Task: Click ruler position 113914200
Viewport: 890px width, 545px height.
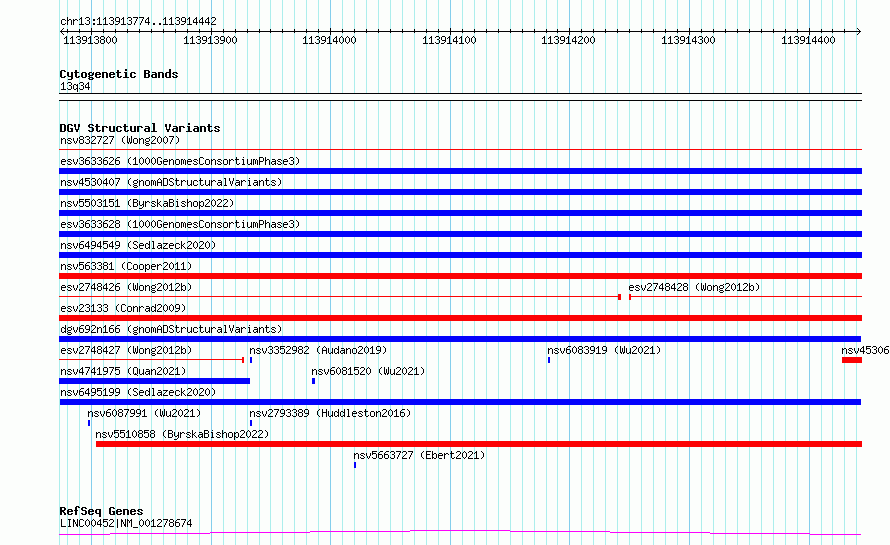Action: (x=568, y=40)
